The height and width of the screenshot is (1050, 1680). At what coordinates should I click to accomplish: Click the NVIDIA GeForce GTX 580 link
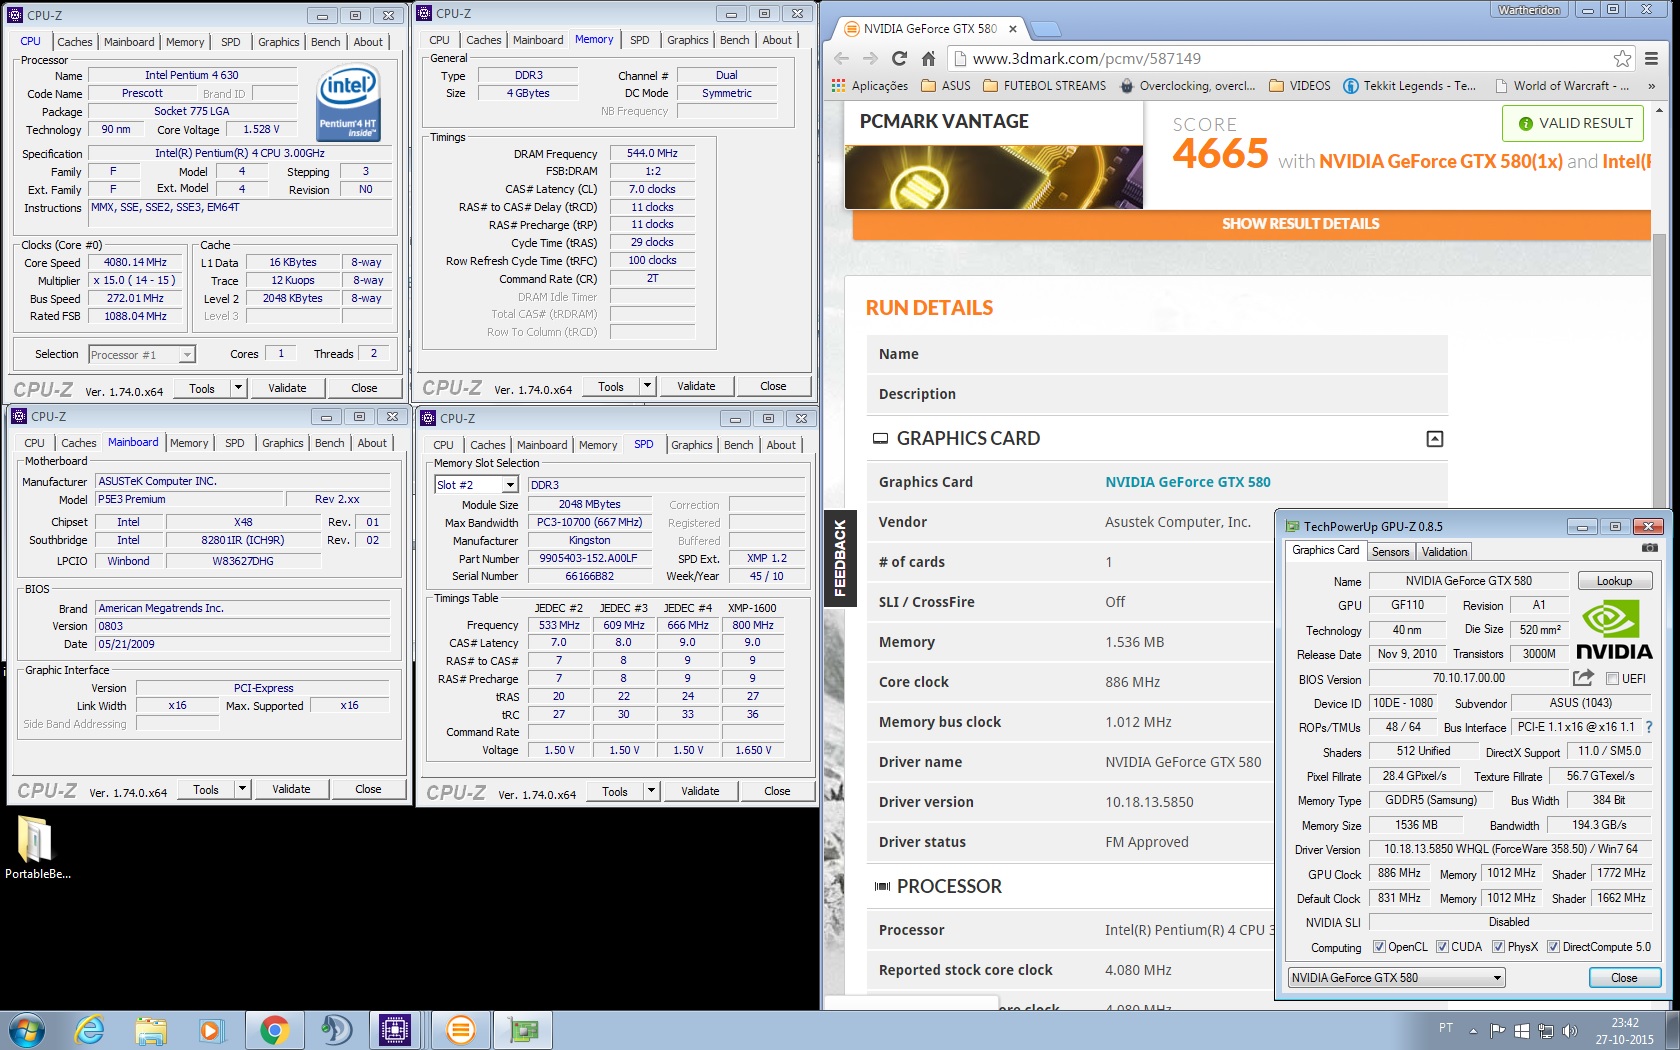click(x=1187, y=482)
